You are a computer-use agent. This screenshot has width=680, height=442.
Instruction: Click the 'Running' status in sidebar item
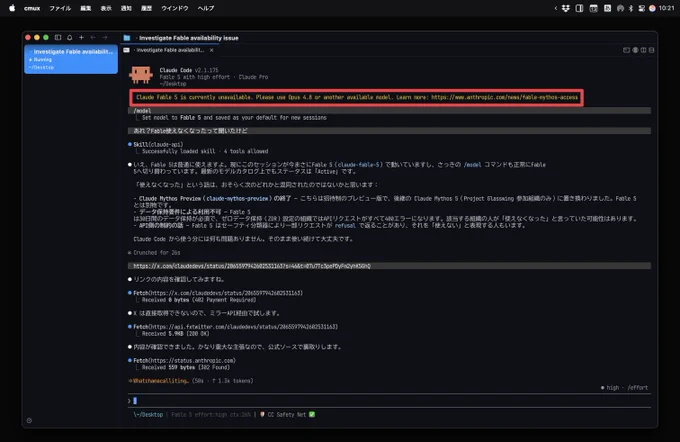pyautogui.click(x=42, y=59)
